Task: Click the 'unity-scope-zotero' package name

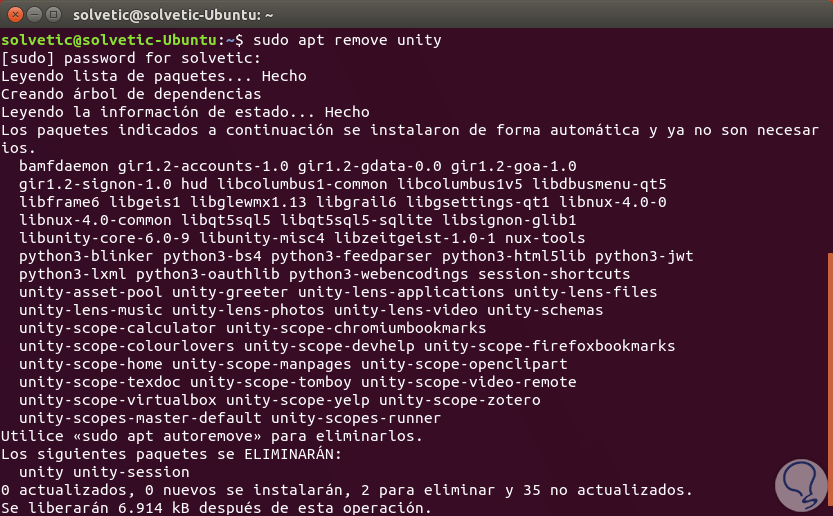Action: point(460,400)
